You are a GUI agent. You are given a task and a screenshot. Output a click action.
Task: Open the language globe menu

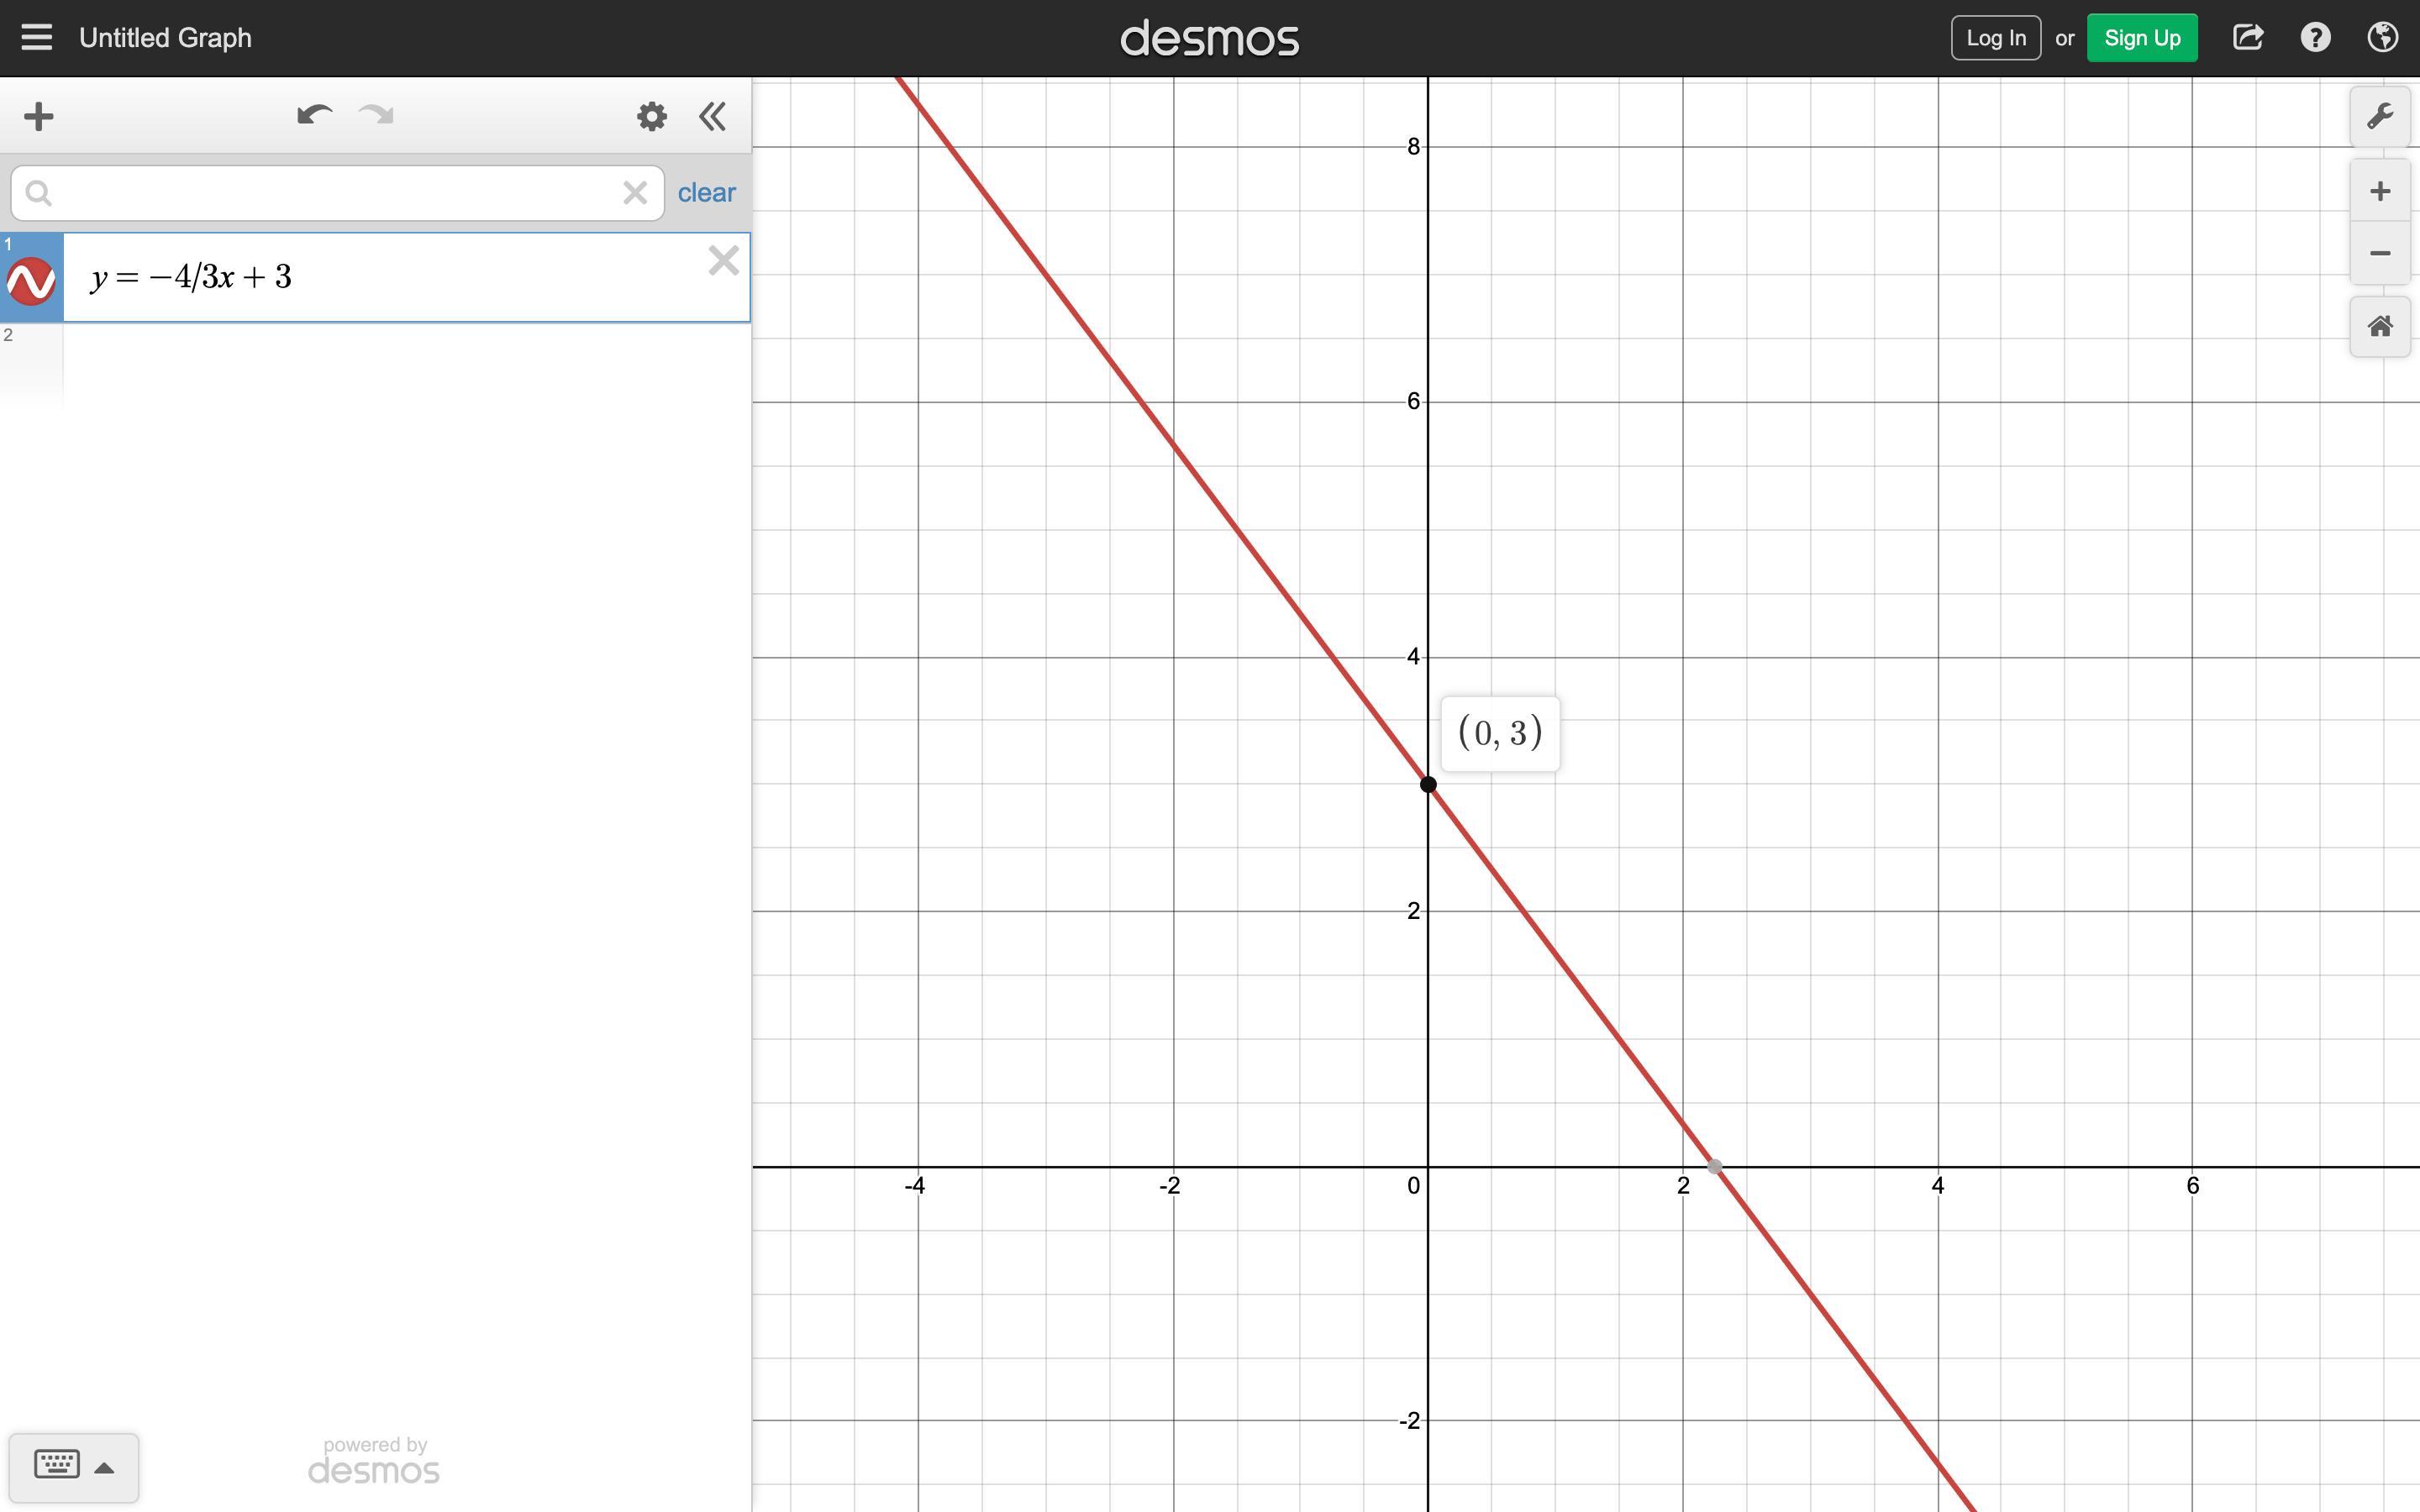2383,38
